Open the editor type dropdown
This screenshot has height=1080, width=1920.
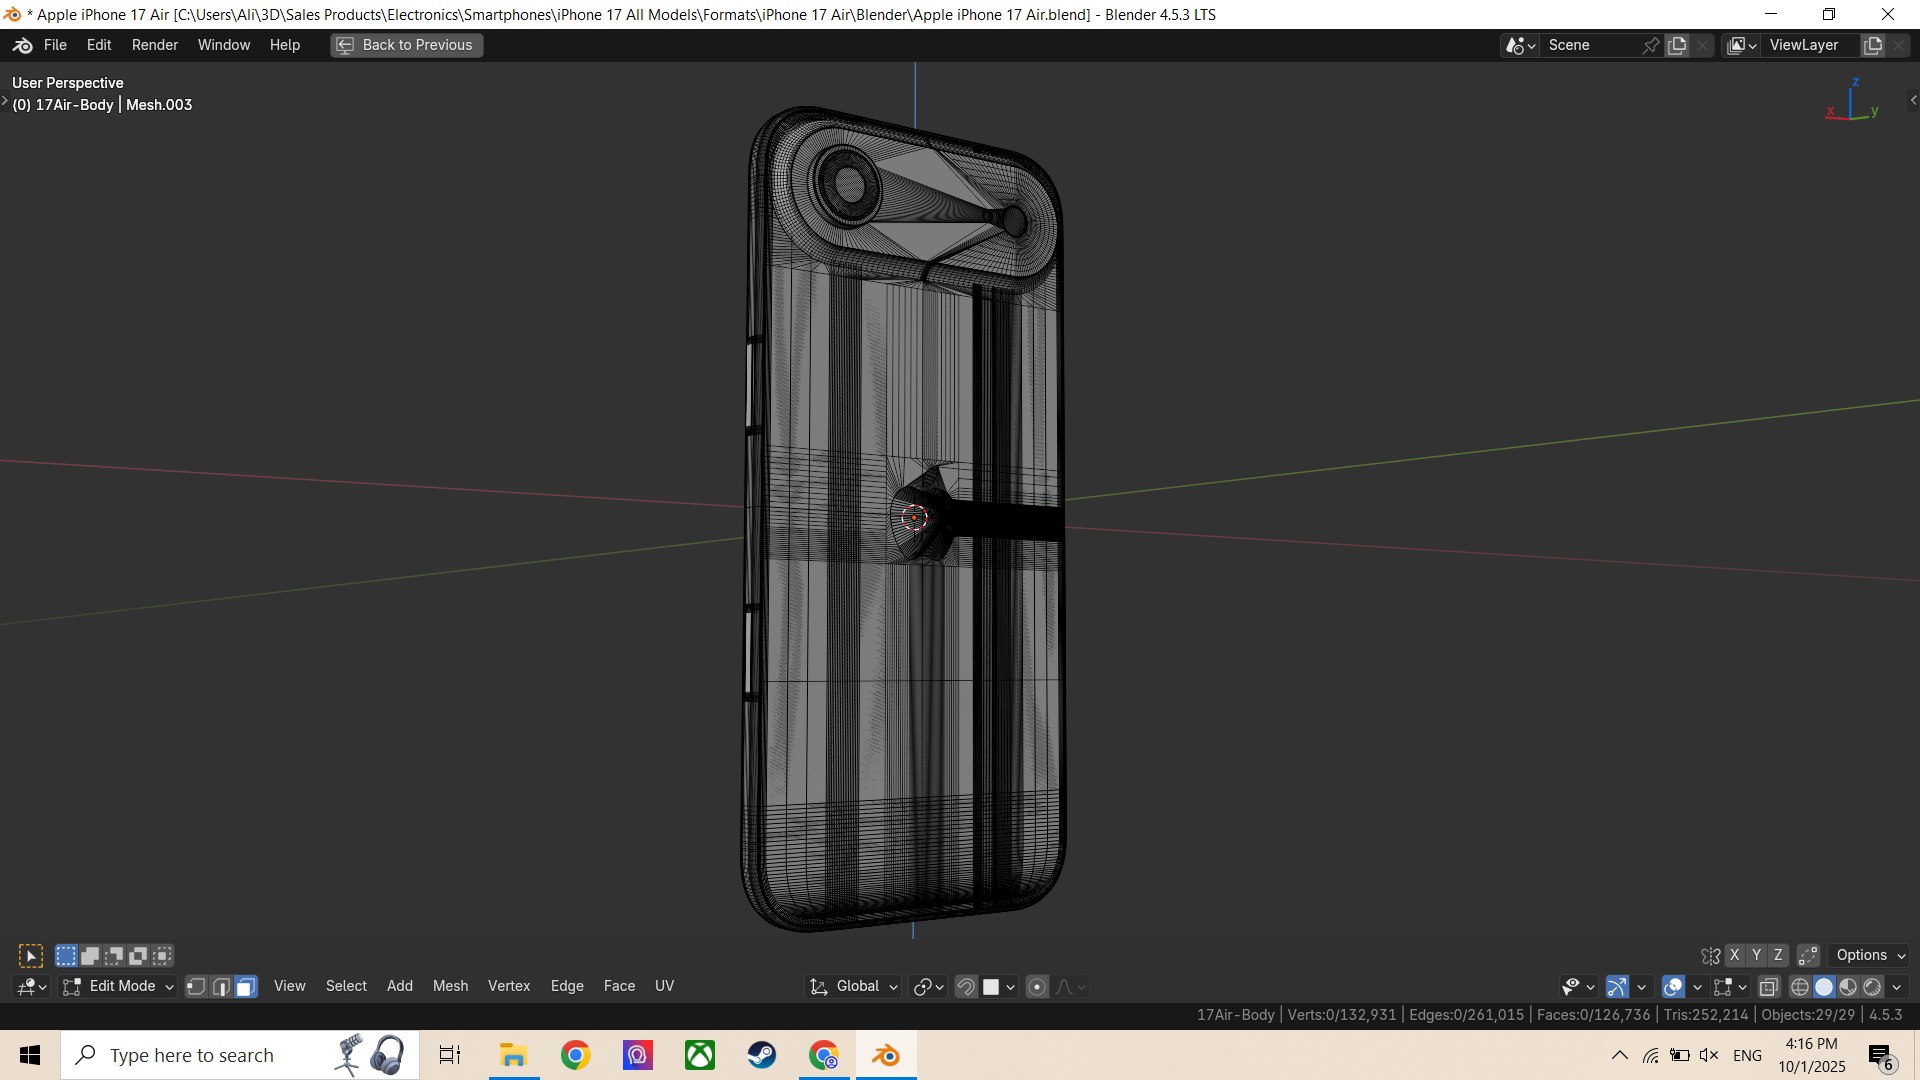click(32, 987)
